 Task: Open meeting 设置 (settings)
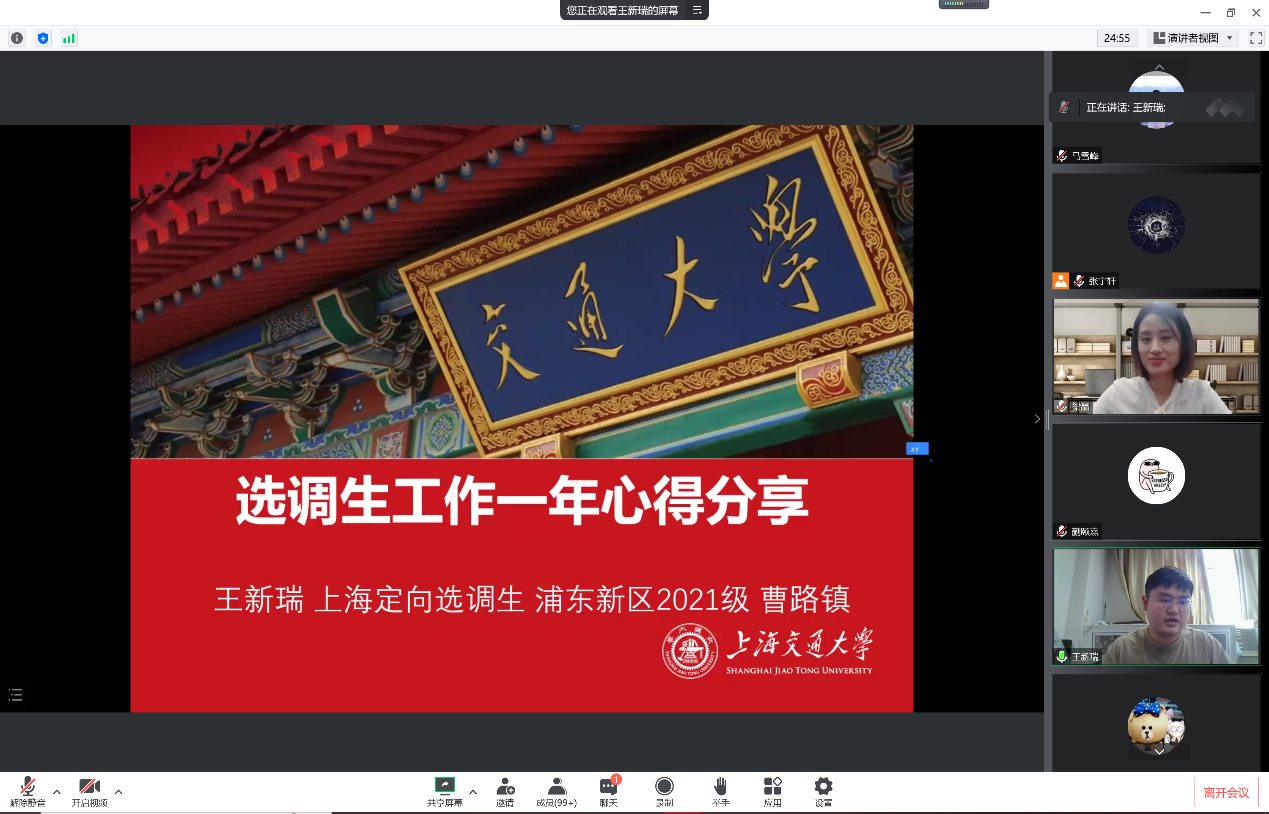pos(822,791)
